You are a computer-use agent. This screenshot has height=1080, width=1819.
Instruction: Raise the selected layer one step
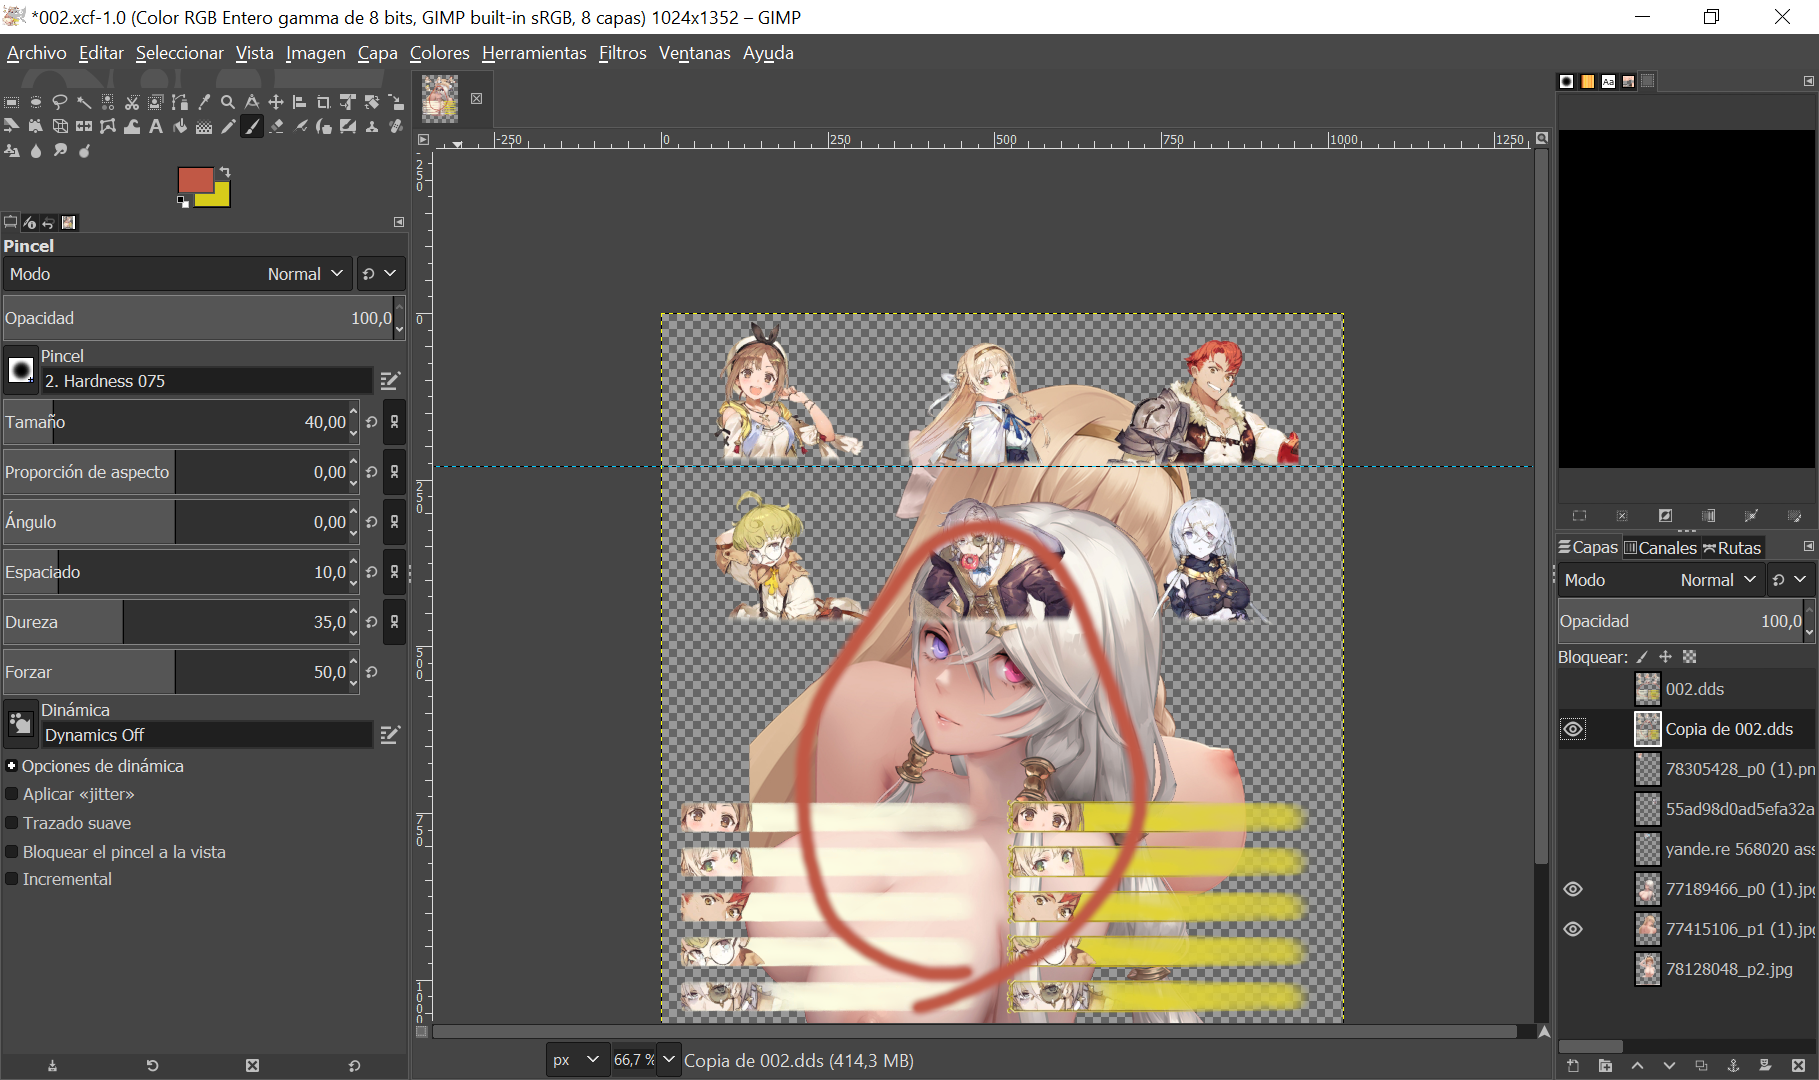click(x=1637, y=1066)
